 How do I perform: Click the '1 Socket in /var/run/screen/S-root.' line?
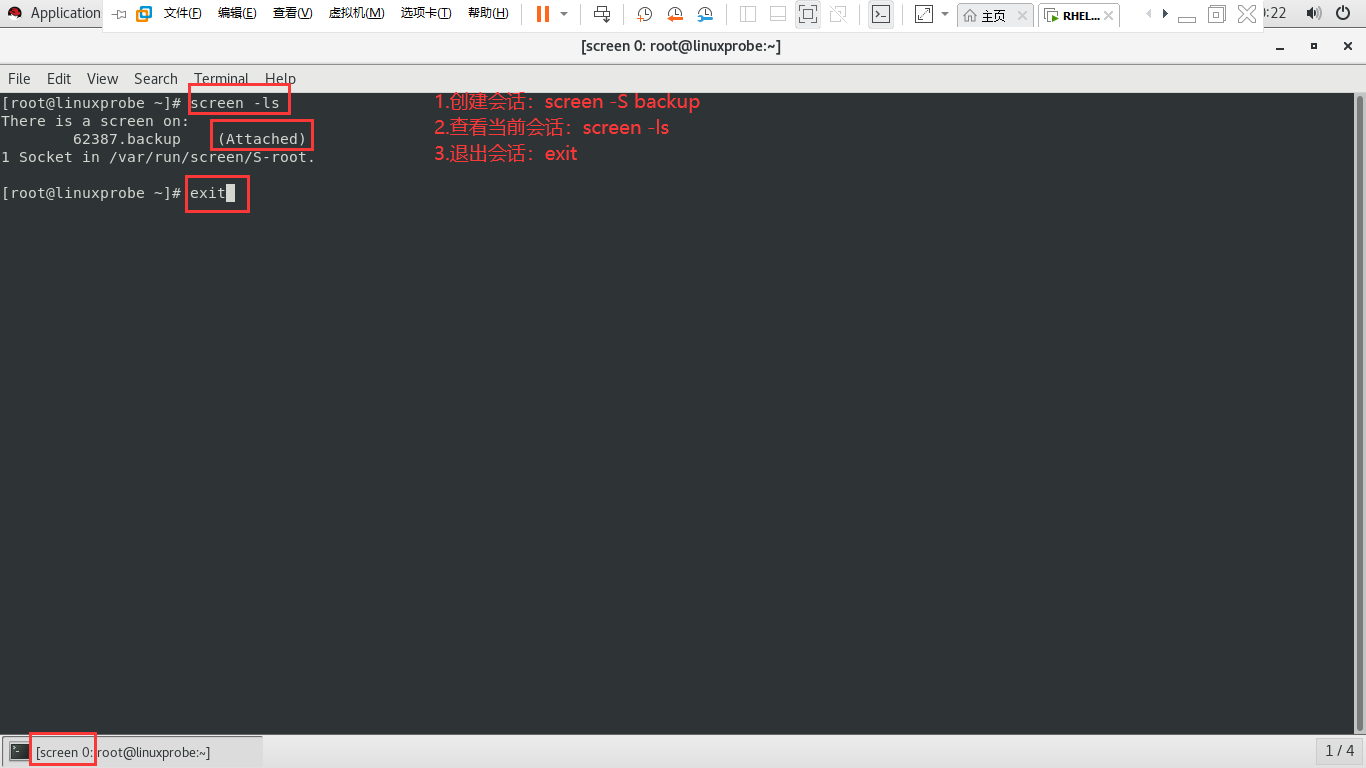(158, 157)
